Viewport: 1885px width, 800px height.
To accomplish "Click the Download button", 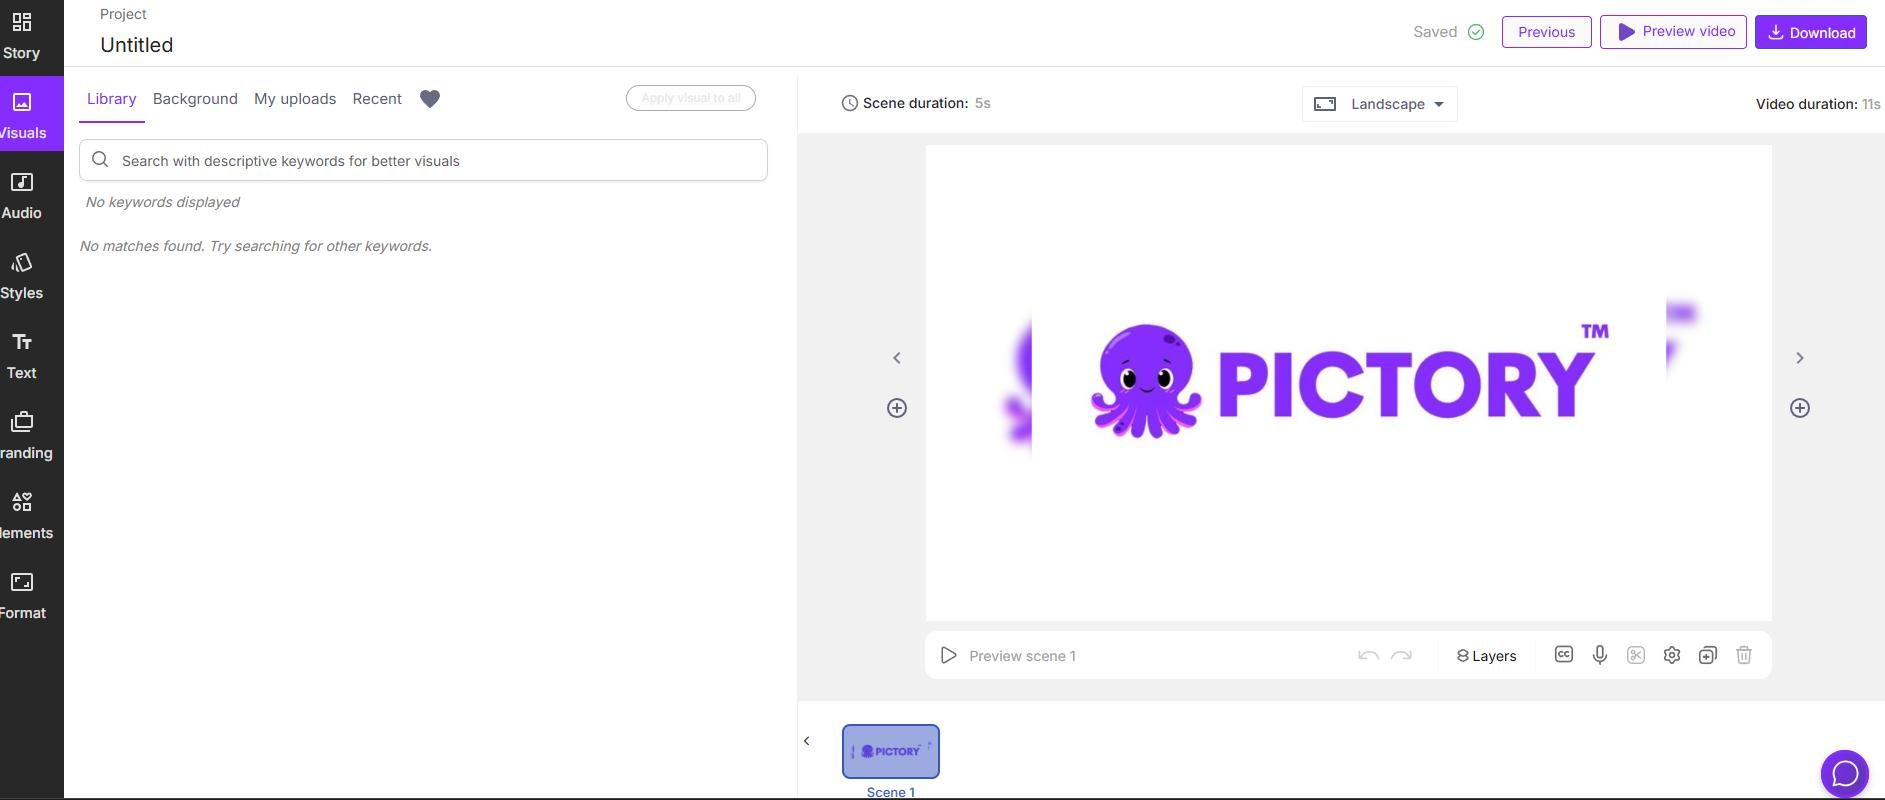I will point(1811,32).
